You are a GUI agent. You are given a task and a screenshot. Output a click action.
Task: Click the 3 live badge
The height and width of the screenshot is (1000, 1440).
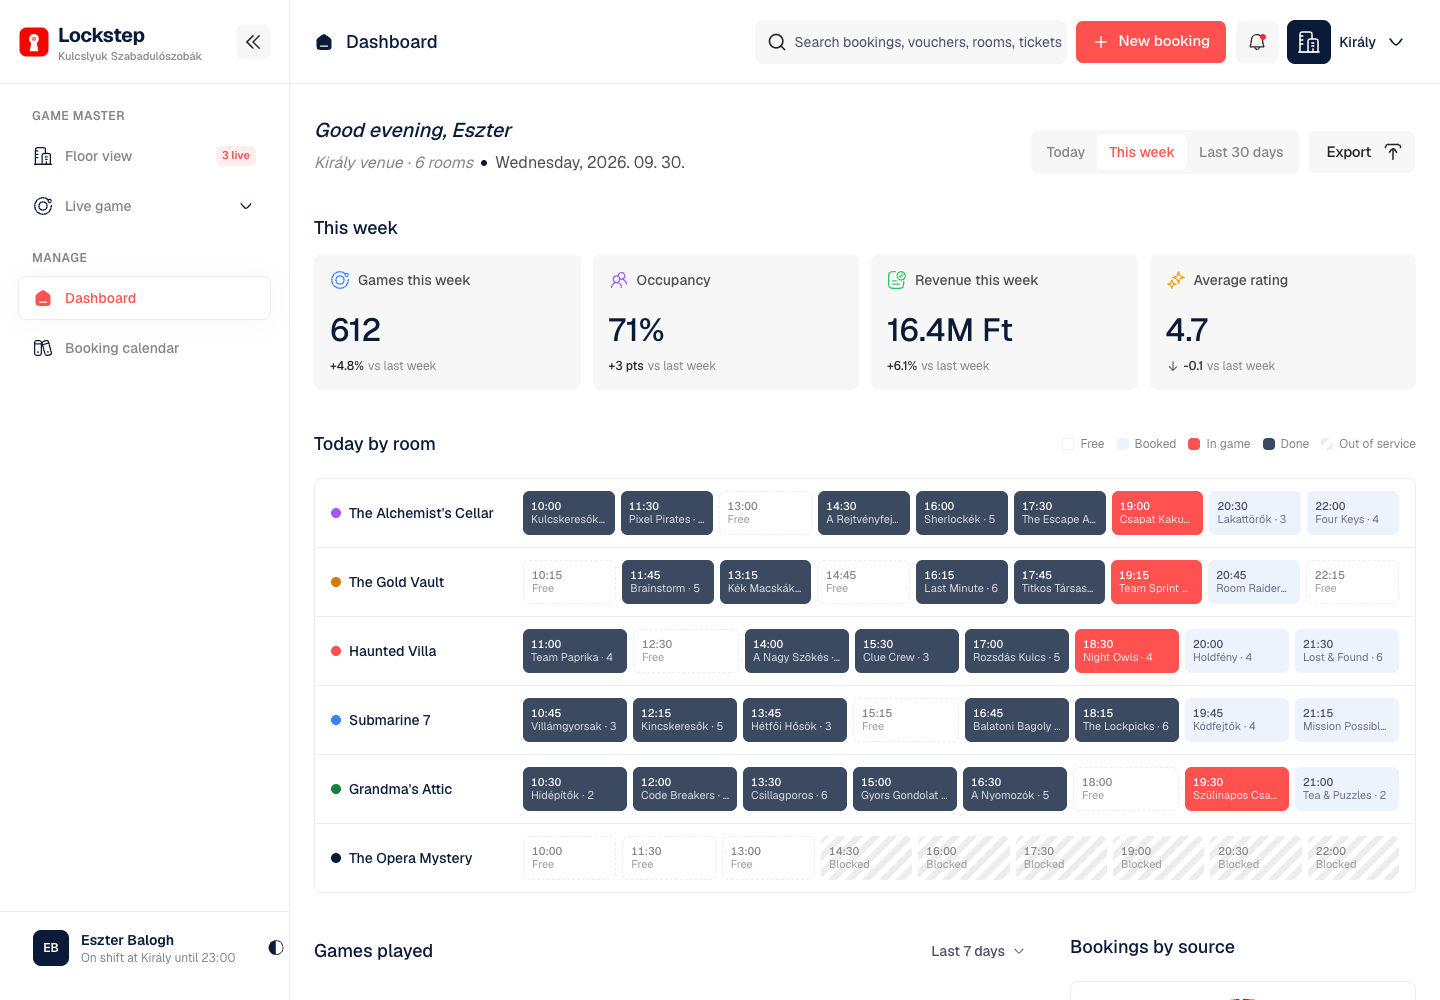click(x=236, y=156)
